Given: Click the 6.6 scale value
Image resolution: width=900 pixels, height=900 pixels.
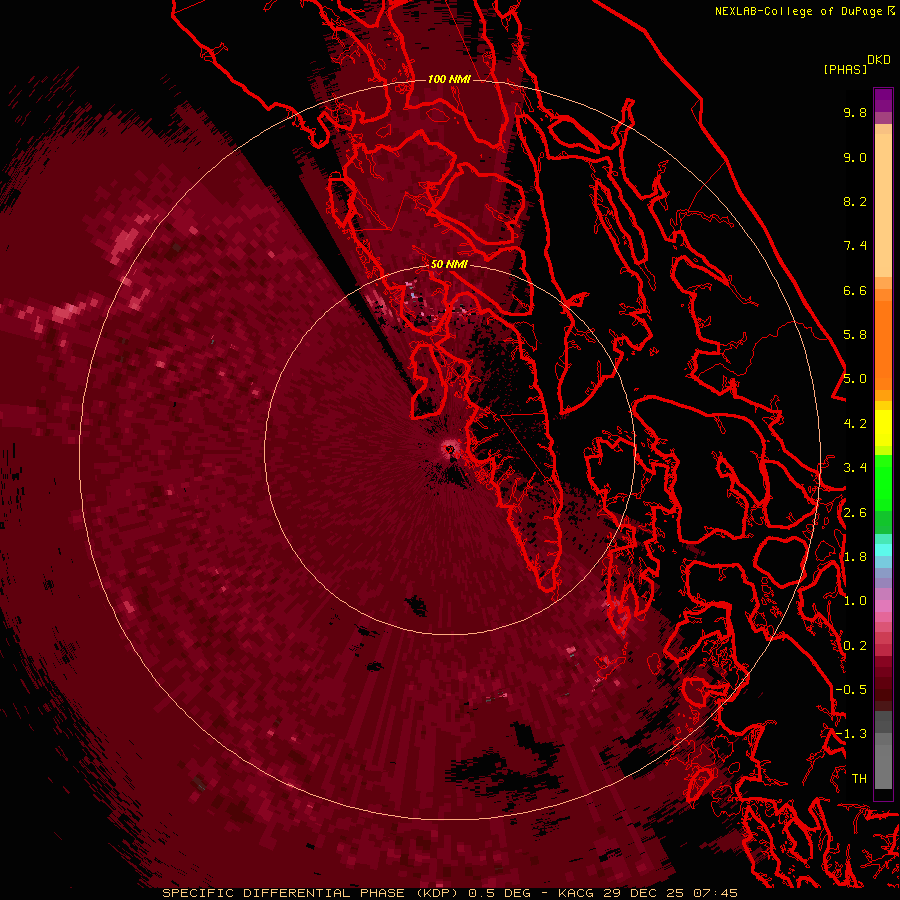Looking at the screenshot, I should coord(855,290).
